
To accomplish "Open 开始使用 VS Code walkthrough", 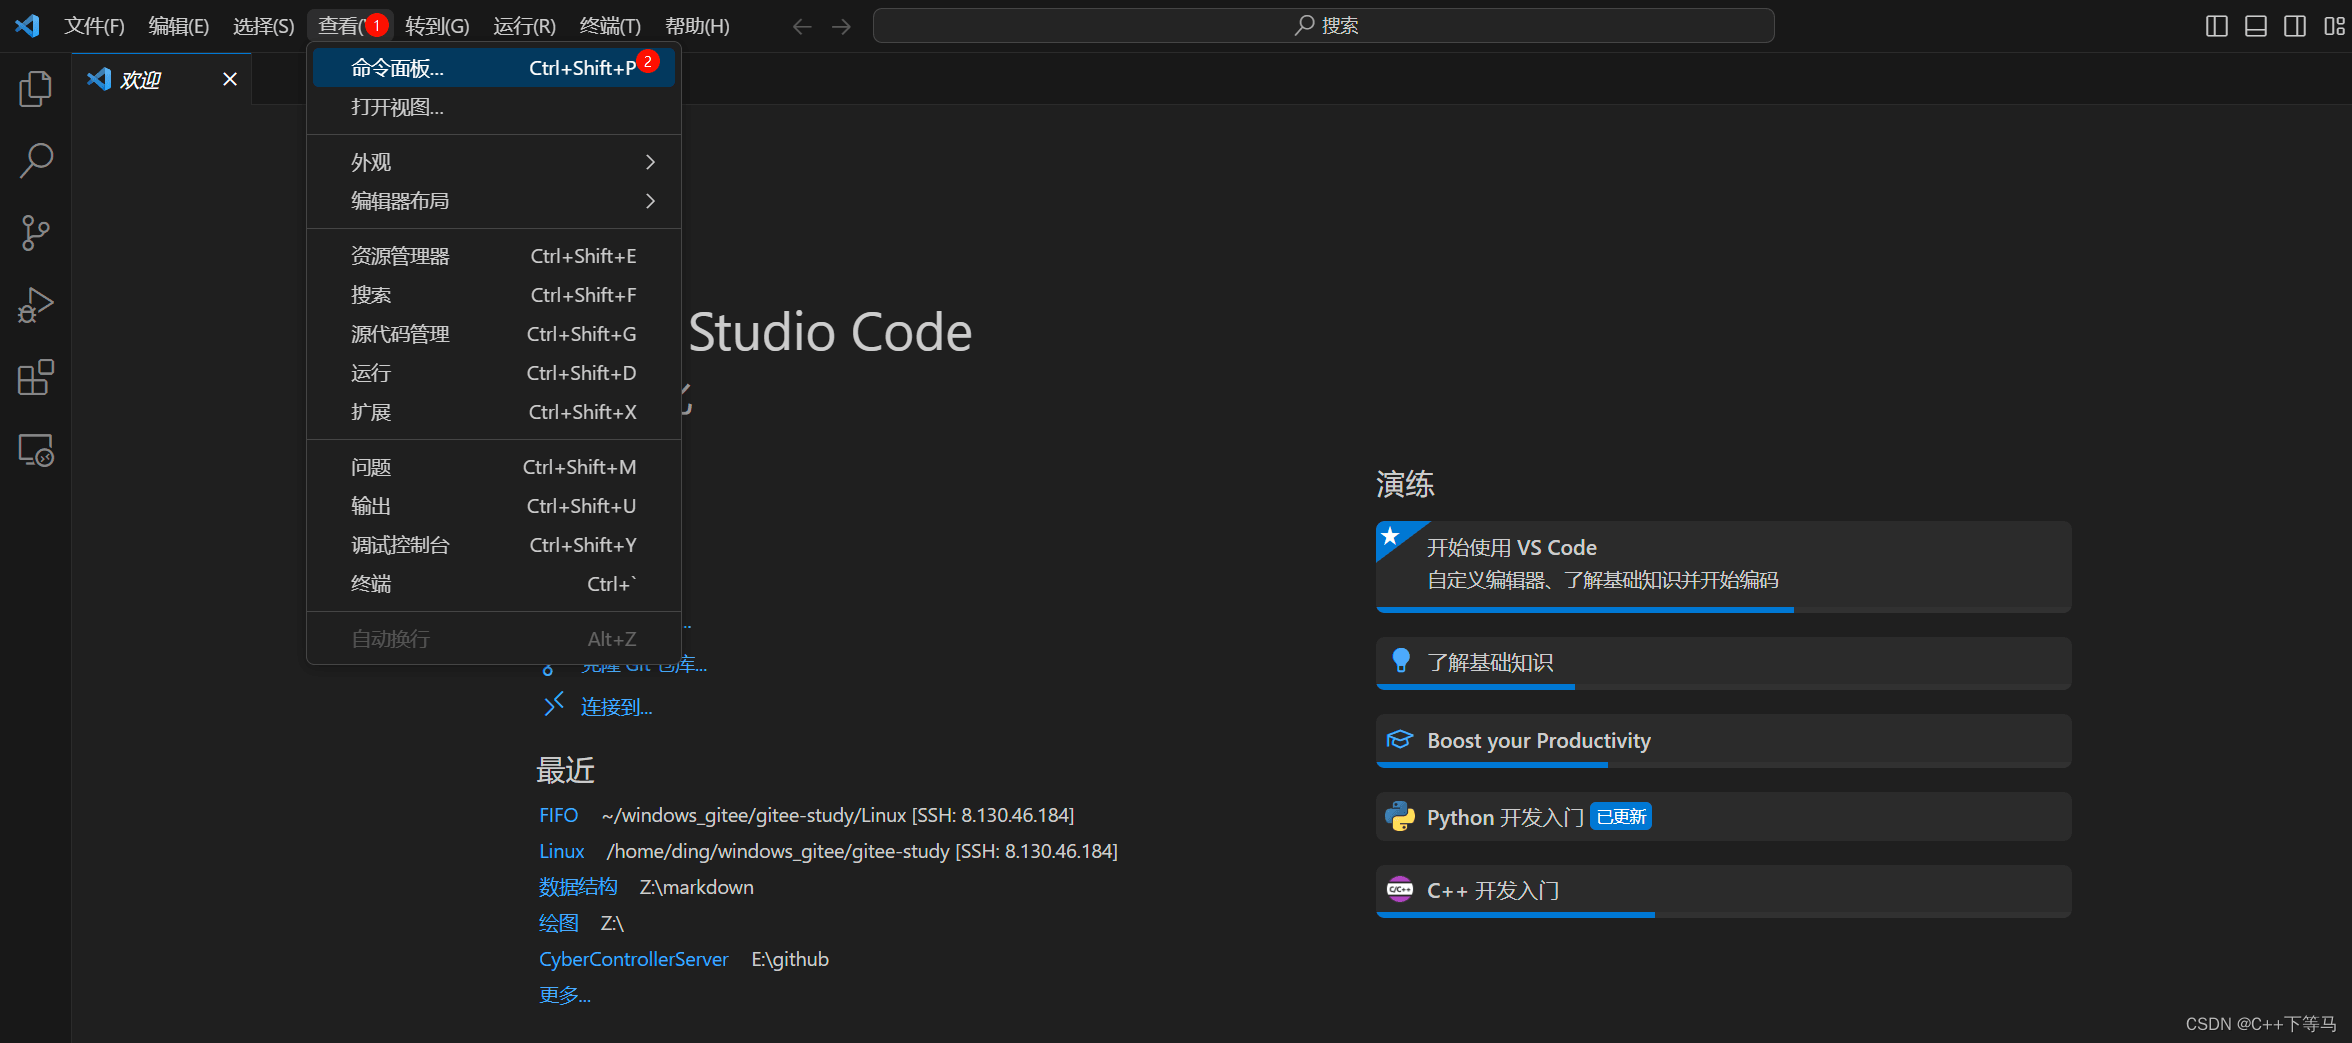I will click(x=1723, y=566).
